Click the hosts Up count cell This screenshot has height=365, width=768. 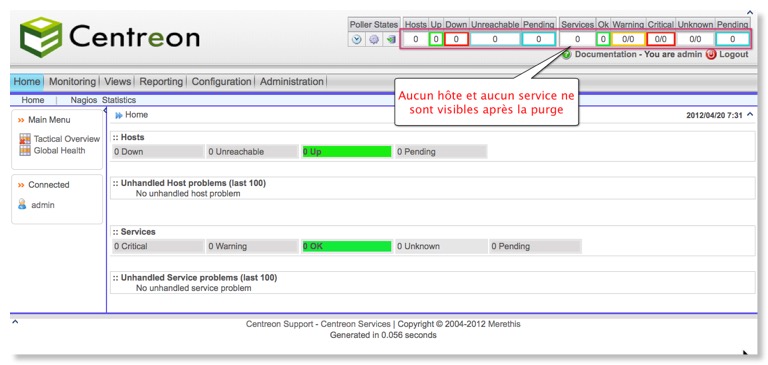coord(436,39)
